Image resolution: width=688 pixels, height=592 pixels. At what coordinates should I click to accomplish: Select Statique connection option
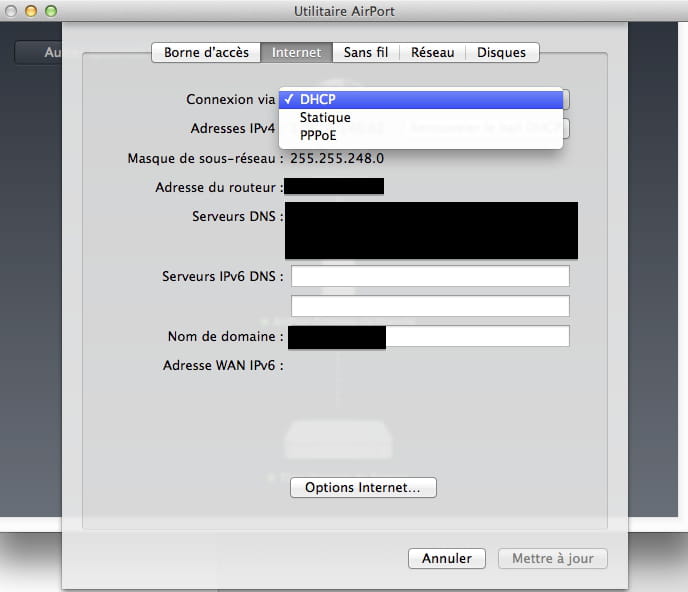coord(421,118)
